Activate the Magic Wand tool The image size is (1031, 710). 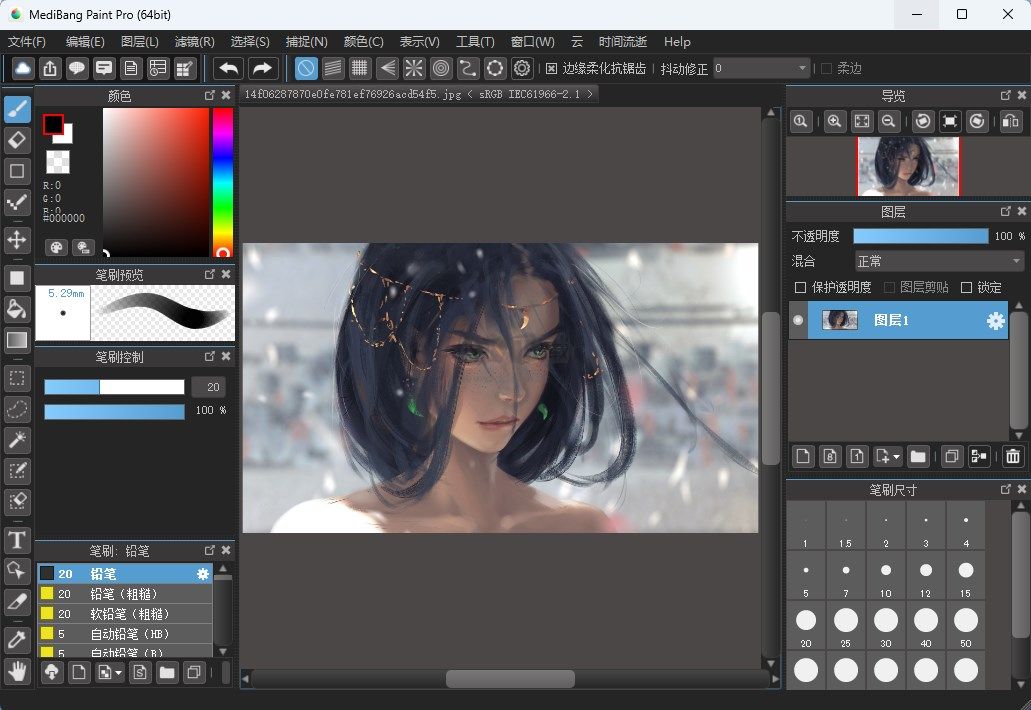click(x=17, y=440)
